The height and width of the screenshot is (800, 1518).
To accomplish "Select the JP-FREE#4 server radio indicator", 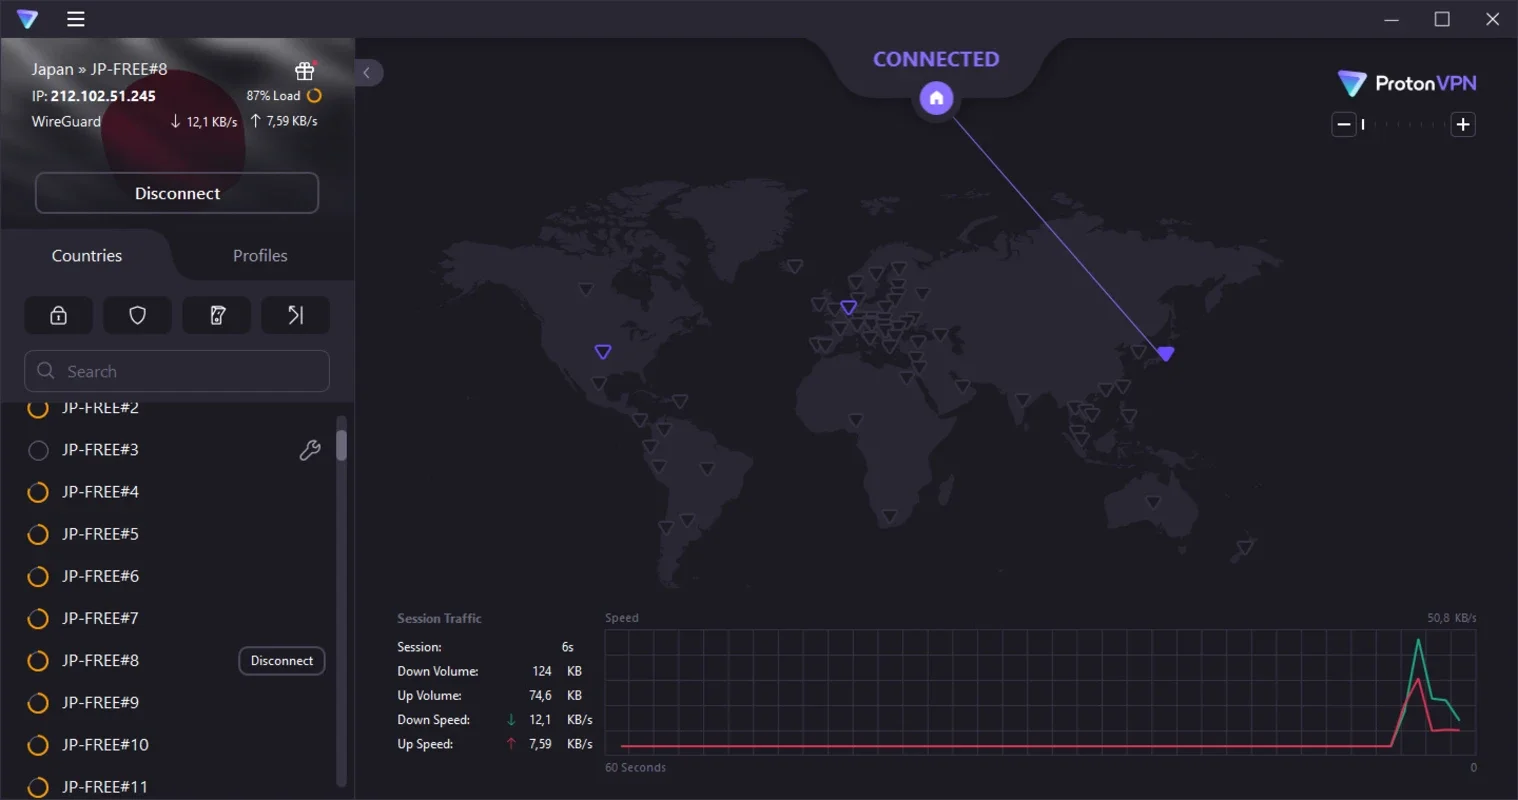I will point(38,491).
